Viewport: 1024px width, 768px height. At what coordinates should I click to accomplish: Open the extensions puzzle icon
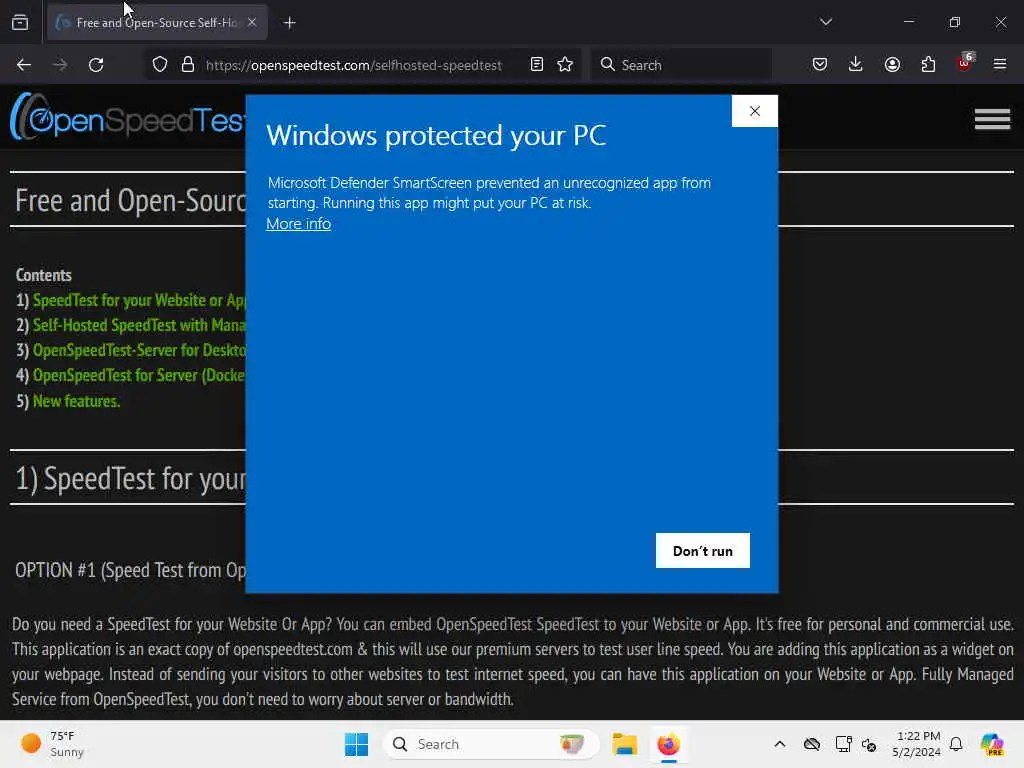tap(928, 64)
